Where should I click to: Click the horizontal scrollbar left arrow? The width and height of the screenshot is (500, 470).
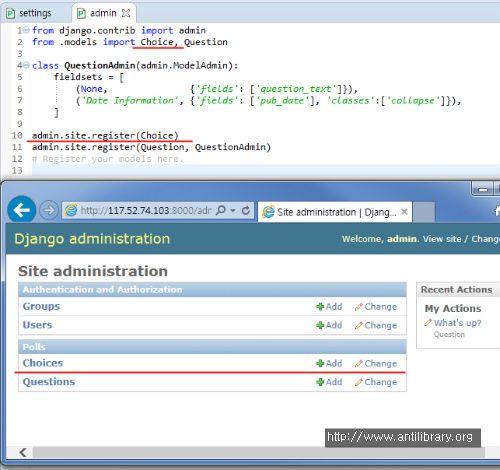coord(23,452)
